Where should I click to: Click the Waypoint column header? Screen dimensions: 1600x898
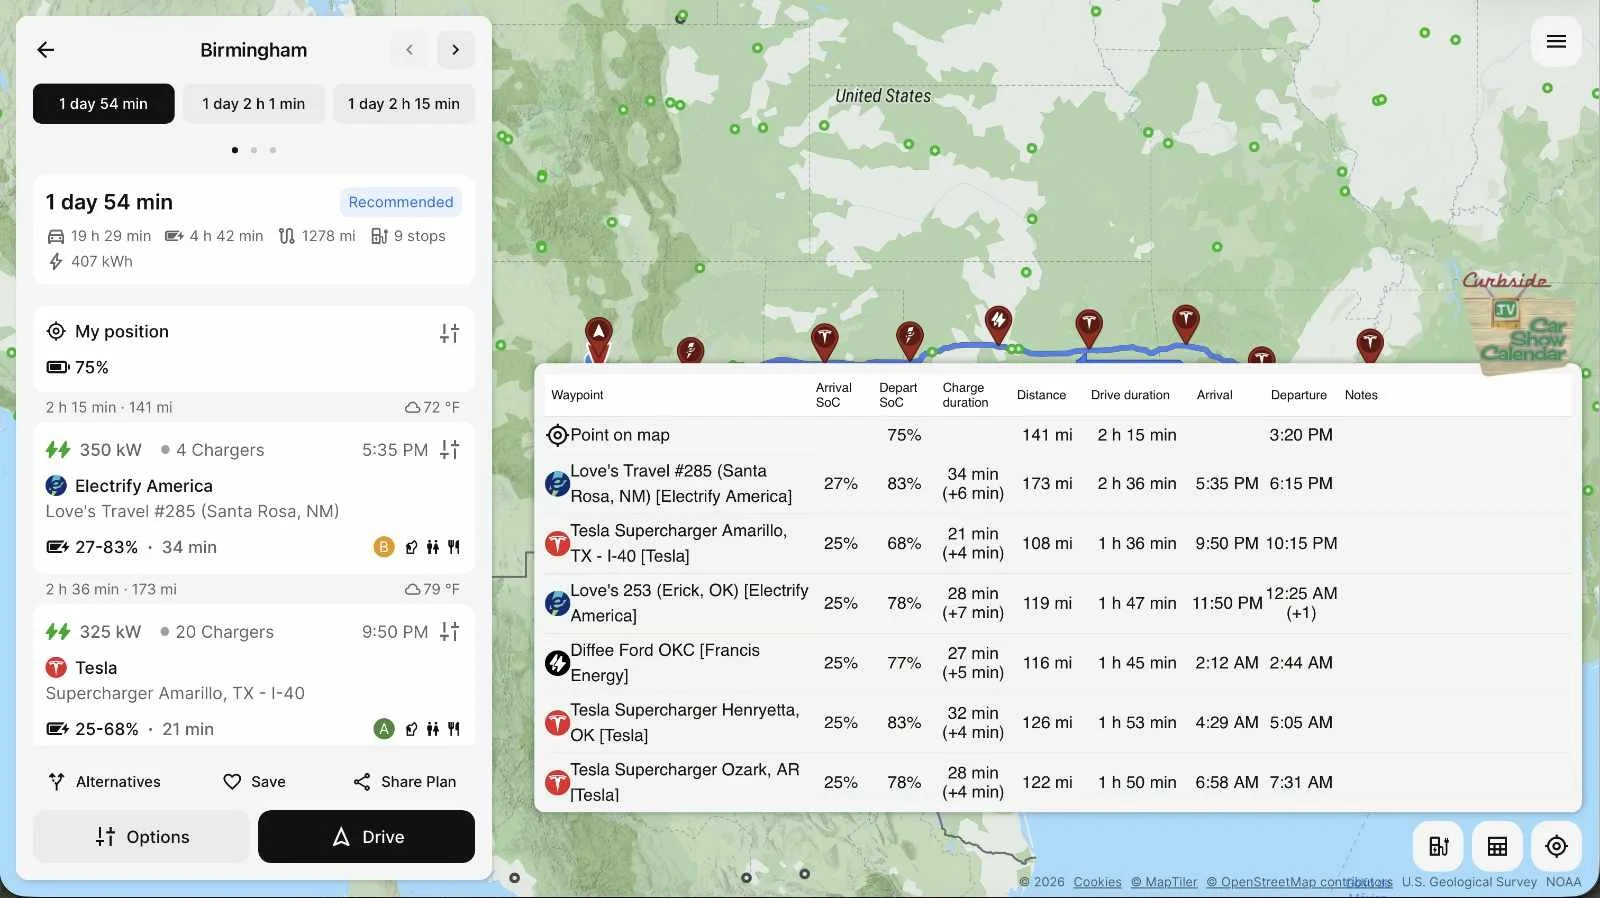pyautogui.click(x=577, y=395)
